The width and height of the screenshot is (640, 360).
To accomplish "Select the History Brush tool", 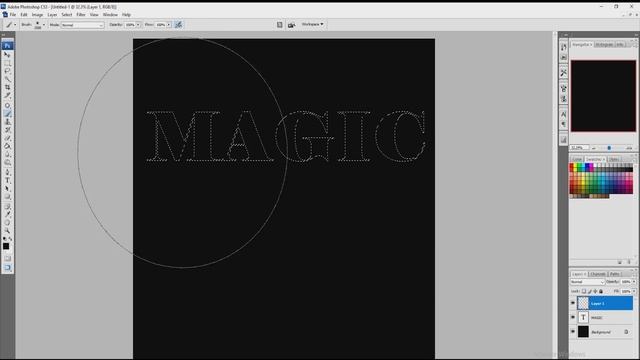I will click(x=7, y=130).
